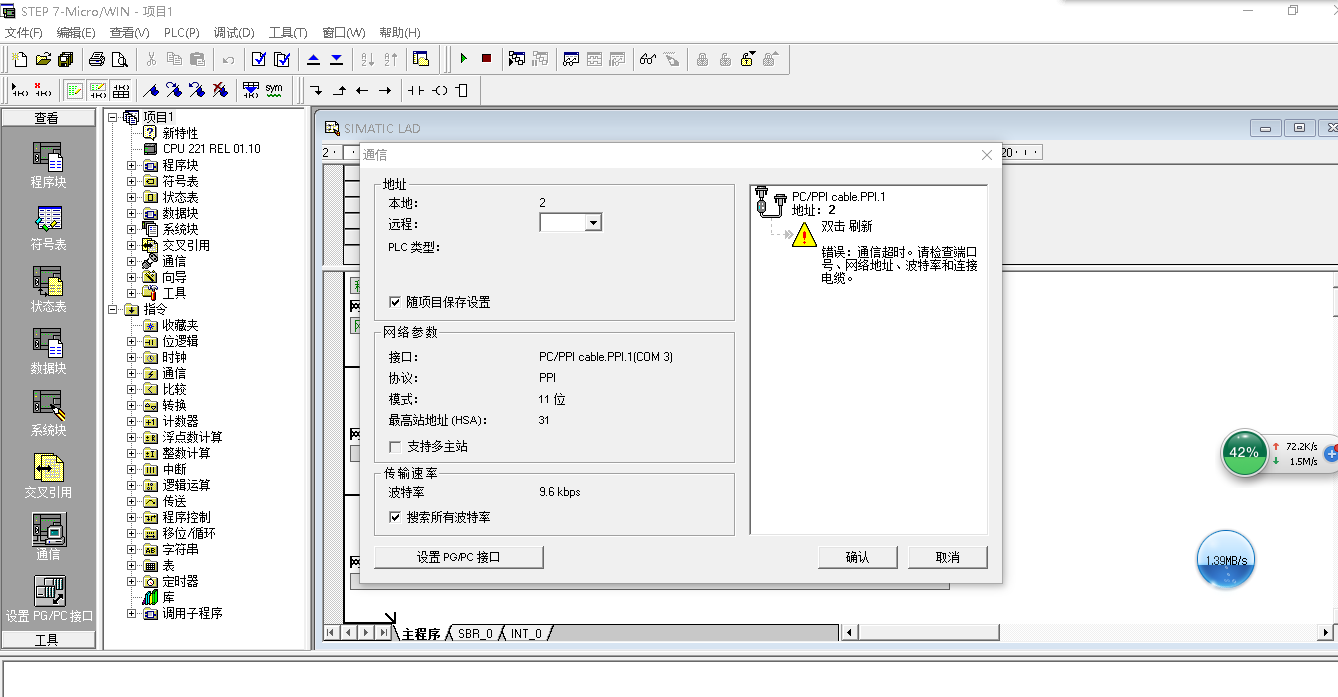Click the New project icon

click(x=19, y=59)
